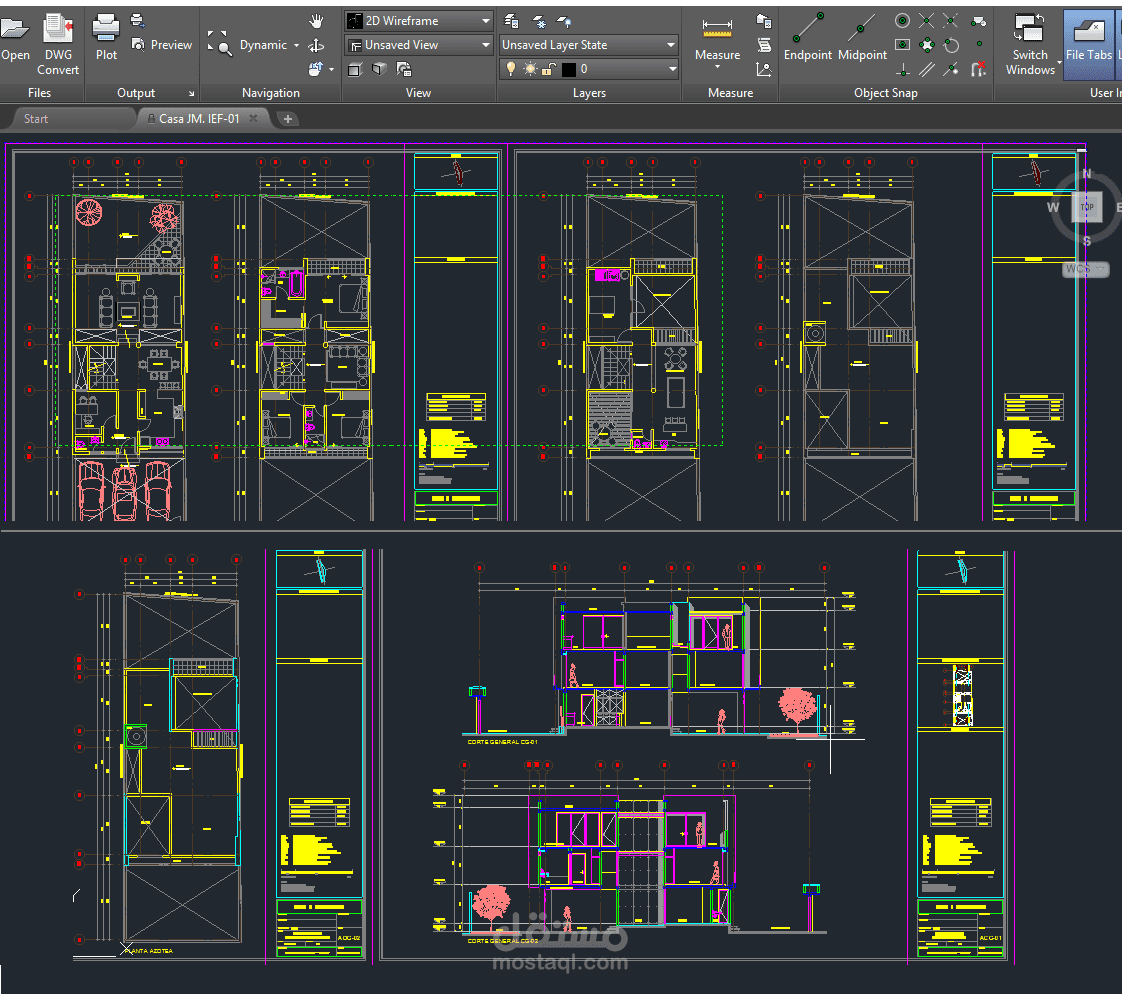Open the WCS coordinate system dropdown
This screenshot has width=1122, height=994.
tap(1086, 269)
